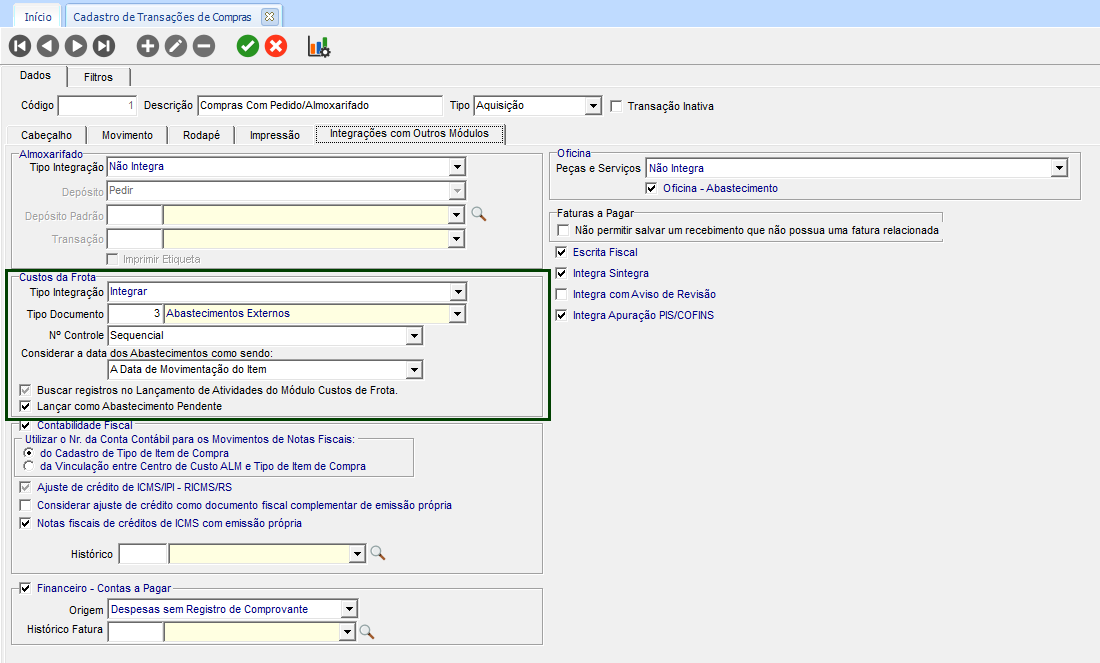Edit the record with pencil icon
This screenshot has width=1100, height=663.
[x=175, y=46]
